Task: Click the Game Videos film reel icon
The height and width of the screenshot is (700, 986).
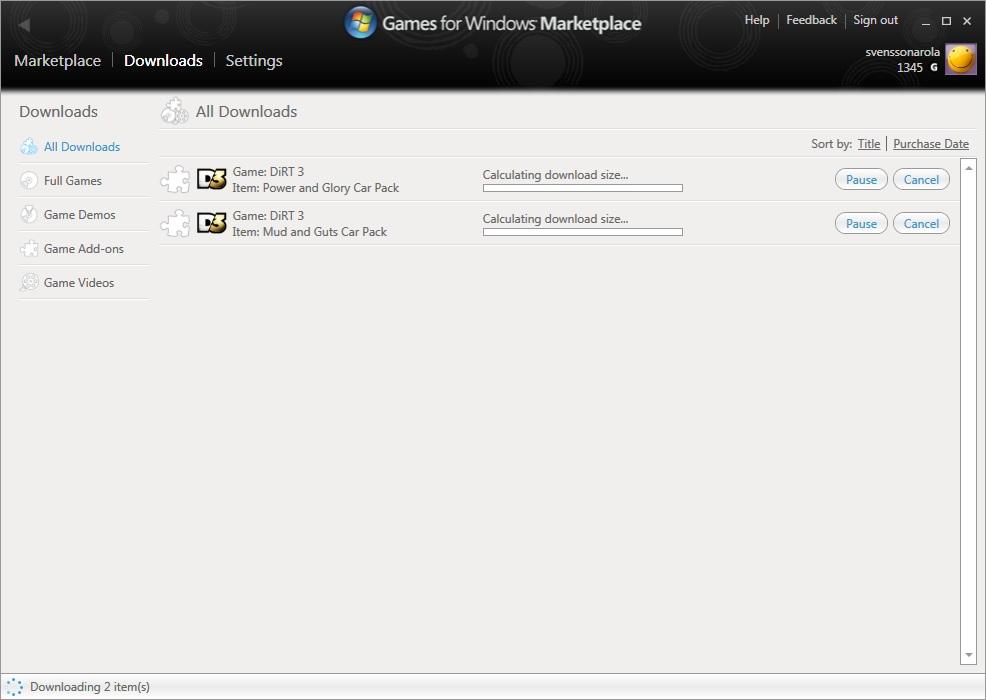Action: click(28, 282)
